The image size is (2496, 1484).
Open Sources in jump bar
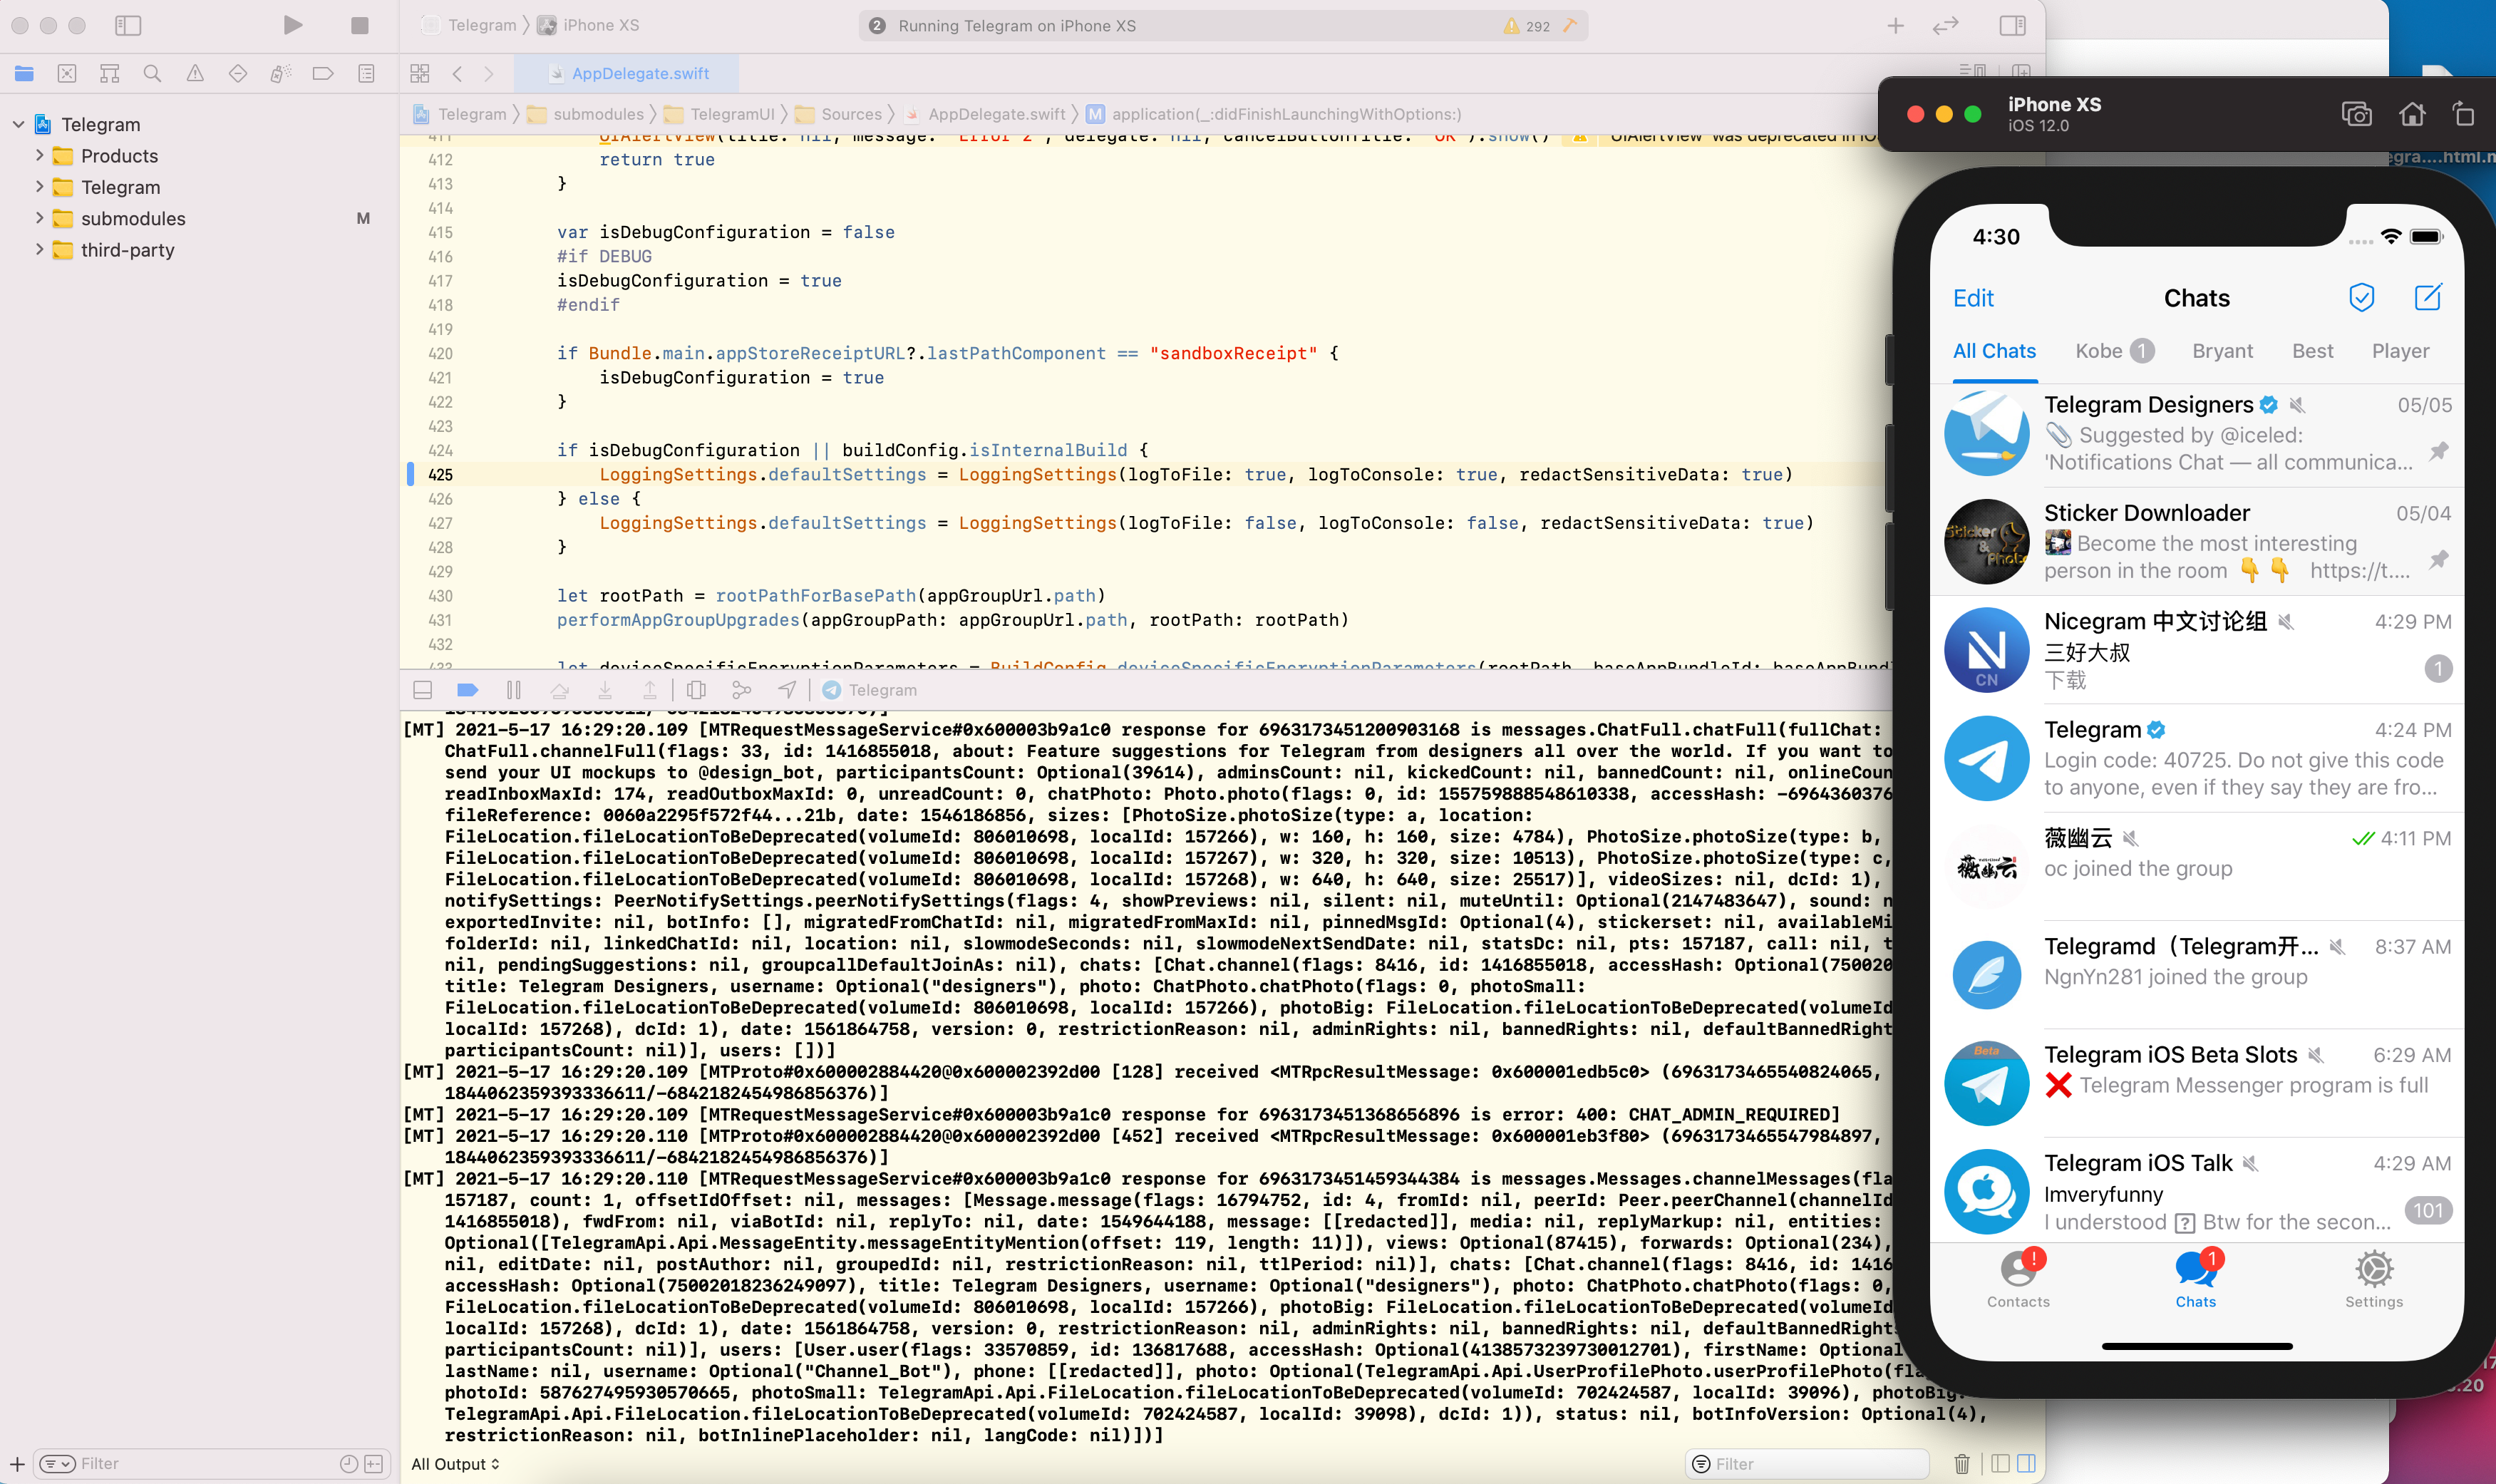tap(839, 114)
